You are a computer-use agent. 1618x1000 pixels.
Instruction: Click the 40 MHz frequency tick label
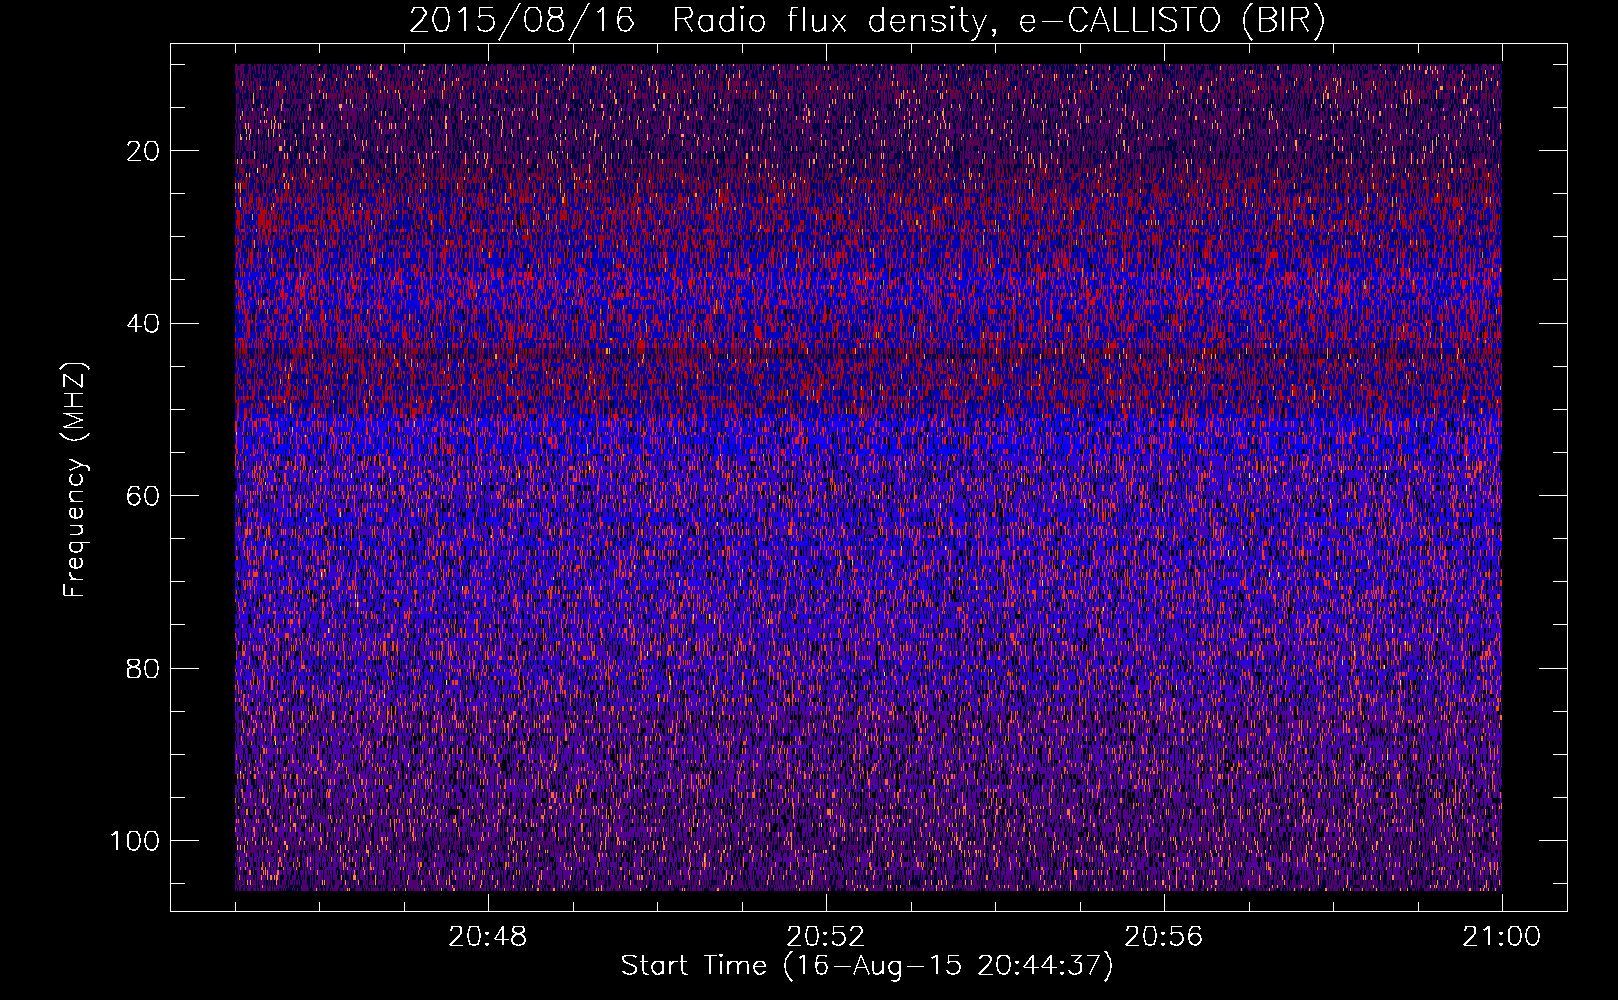[x=144, y=323]
